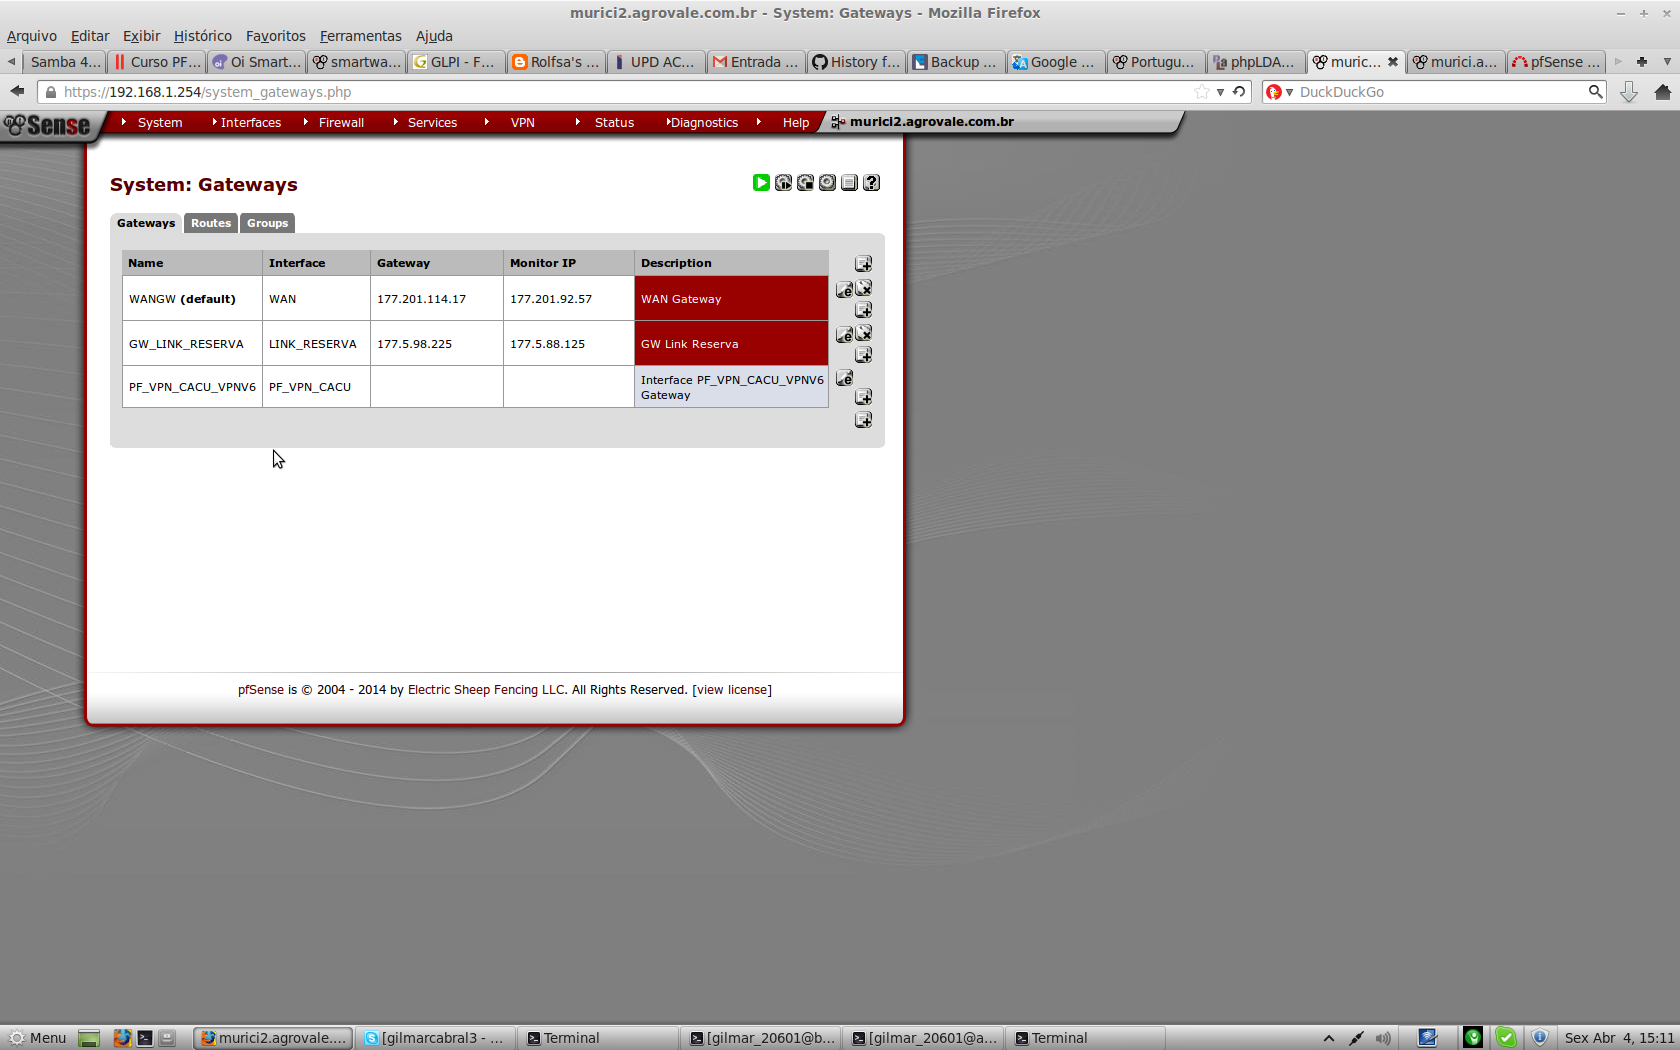The image size is (1680, 1050).
Task: Add a gateway using the header row plus icon
Action: [863, 264]
